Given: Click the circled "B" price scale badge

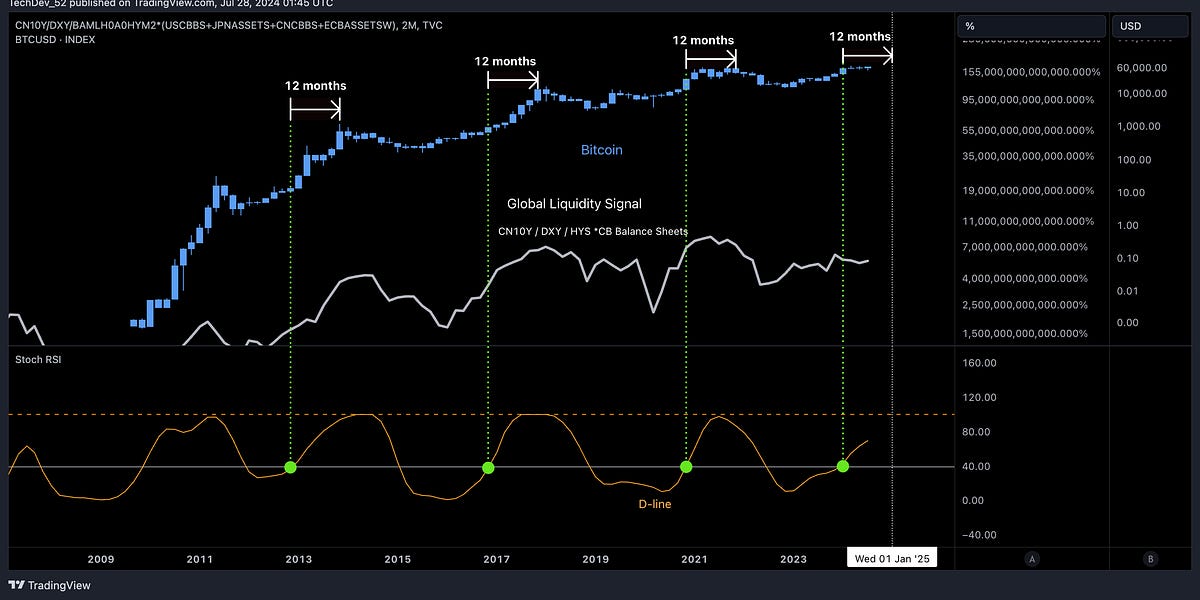Looking at the screenshot, I should click(1151, 560).
